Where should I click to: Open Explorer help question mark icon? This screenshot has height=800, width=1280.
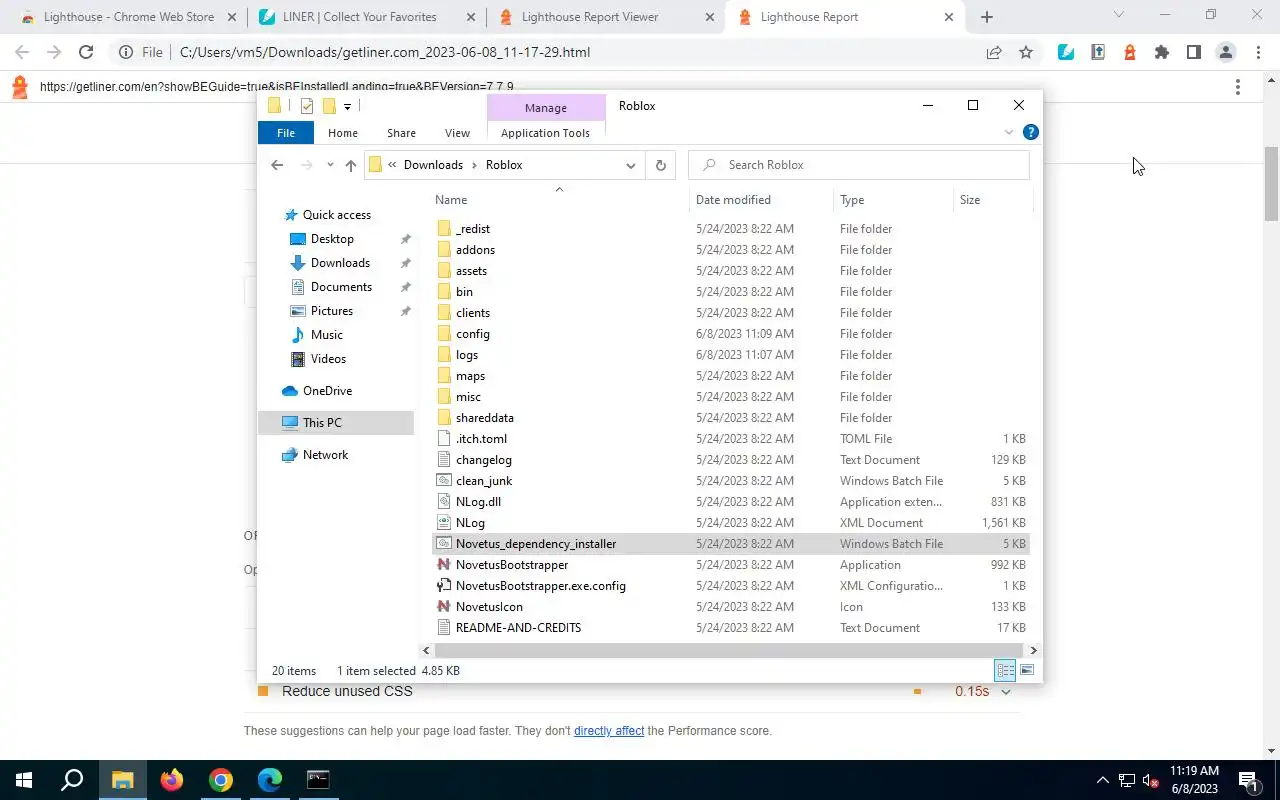pyautogui.click(x=1031, y=132)
